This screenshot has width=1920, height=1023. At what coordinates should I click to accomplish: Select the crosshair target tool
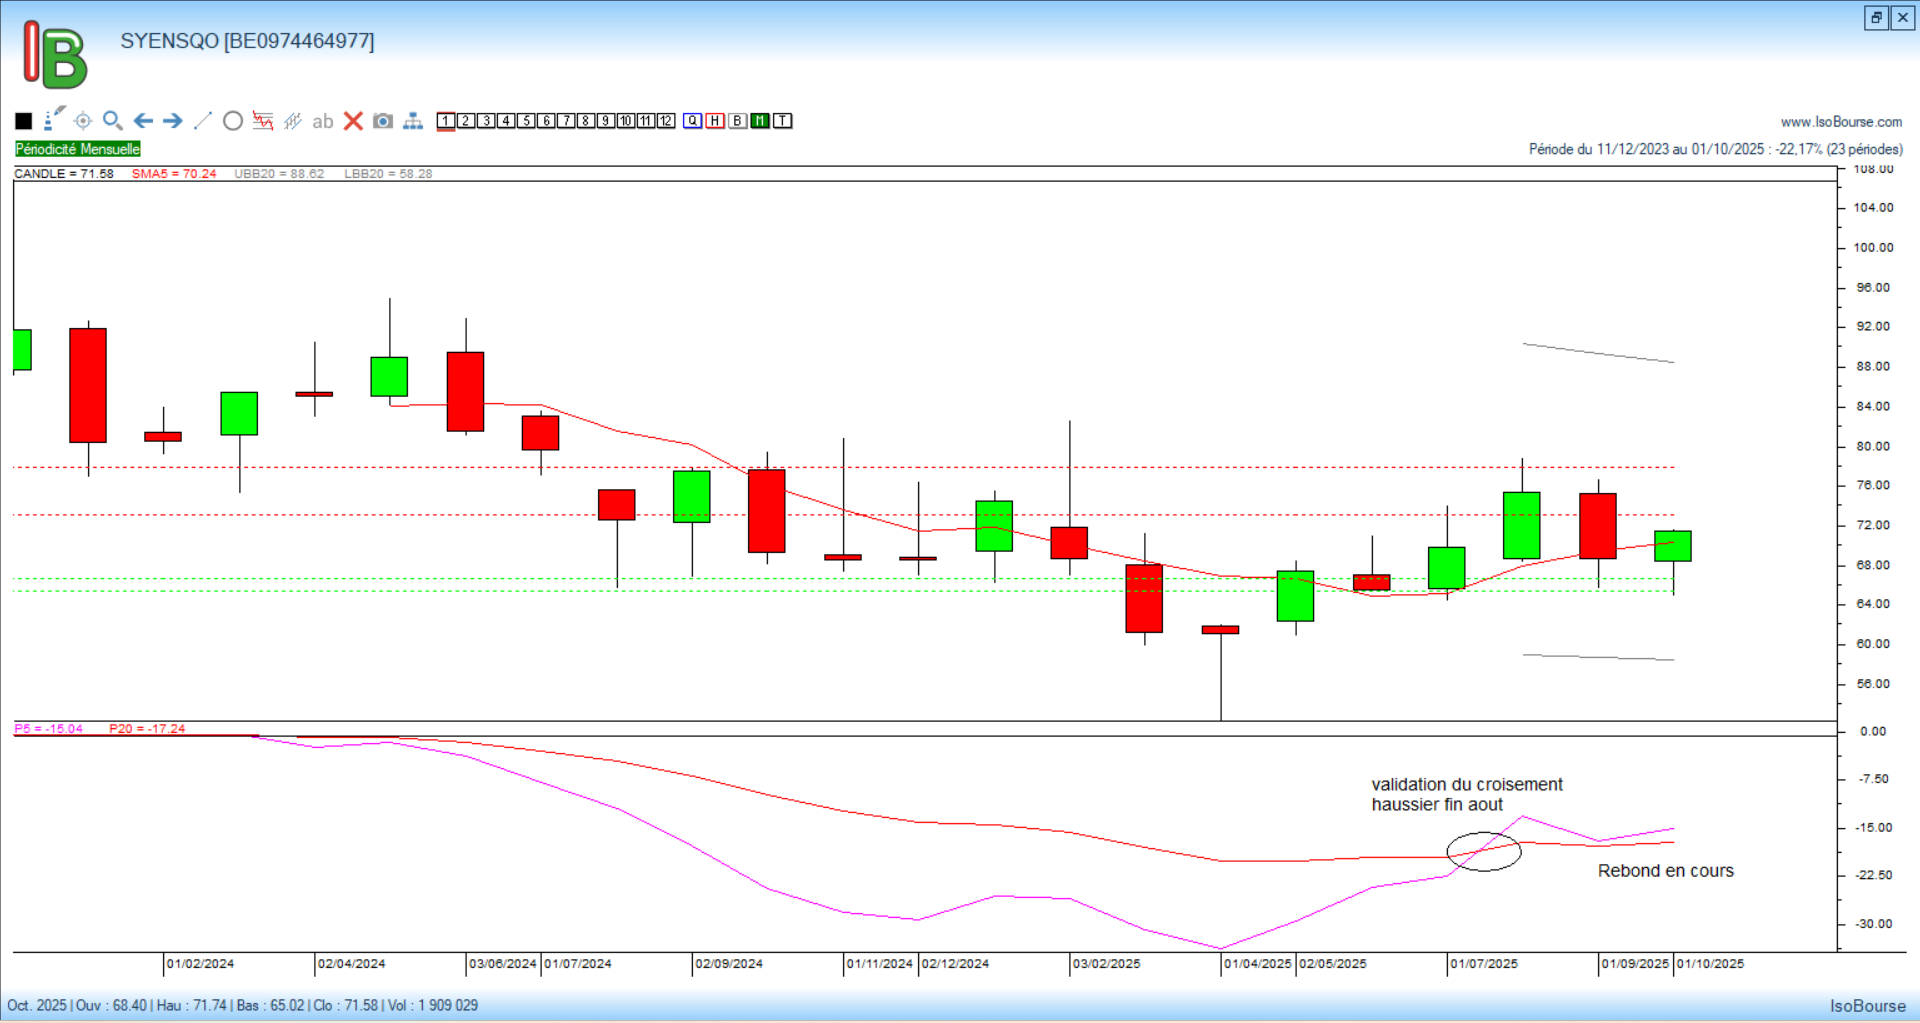point(83,121)
